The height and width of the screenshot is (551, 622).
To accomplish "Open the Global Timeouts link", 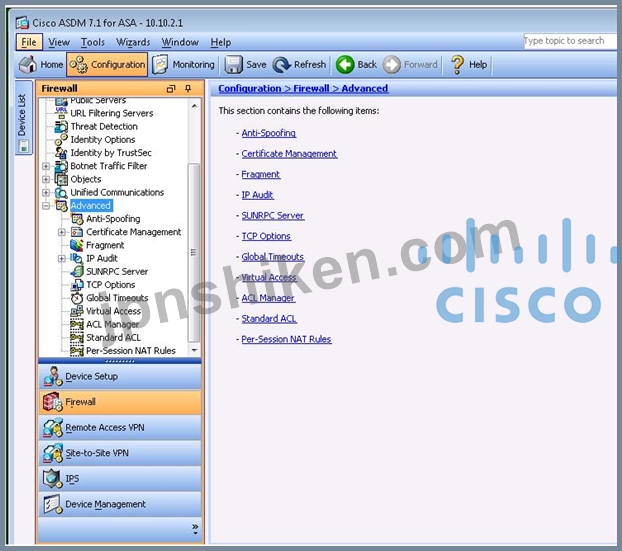I will (273, 257).
